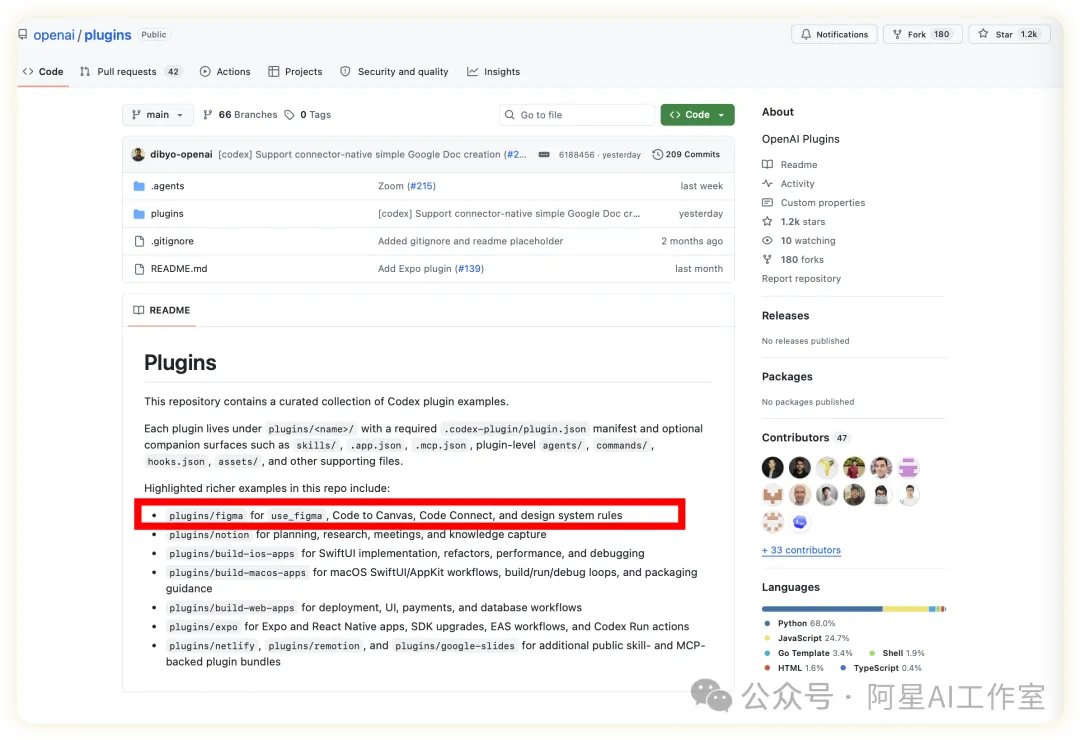1080x740 pixels.
Task: Click the repository icon beside openai
Action: (23, 34)
